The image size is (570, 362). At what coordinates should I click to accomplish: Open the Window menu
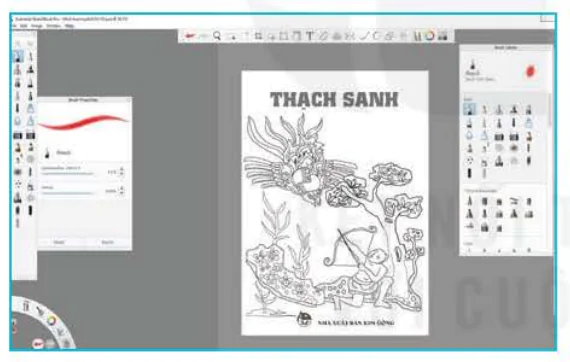coord(53,26)
